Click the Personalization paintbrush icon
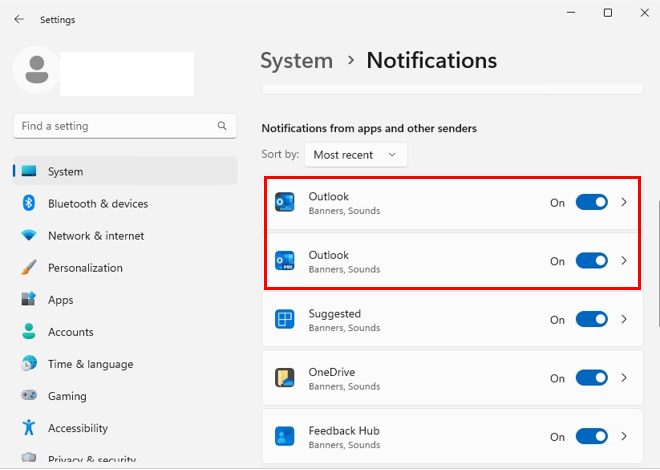This screenshot has height=470, width=660. pyautogui.click(x=29, y=267)
